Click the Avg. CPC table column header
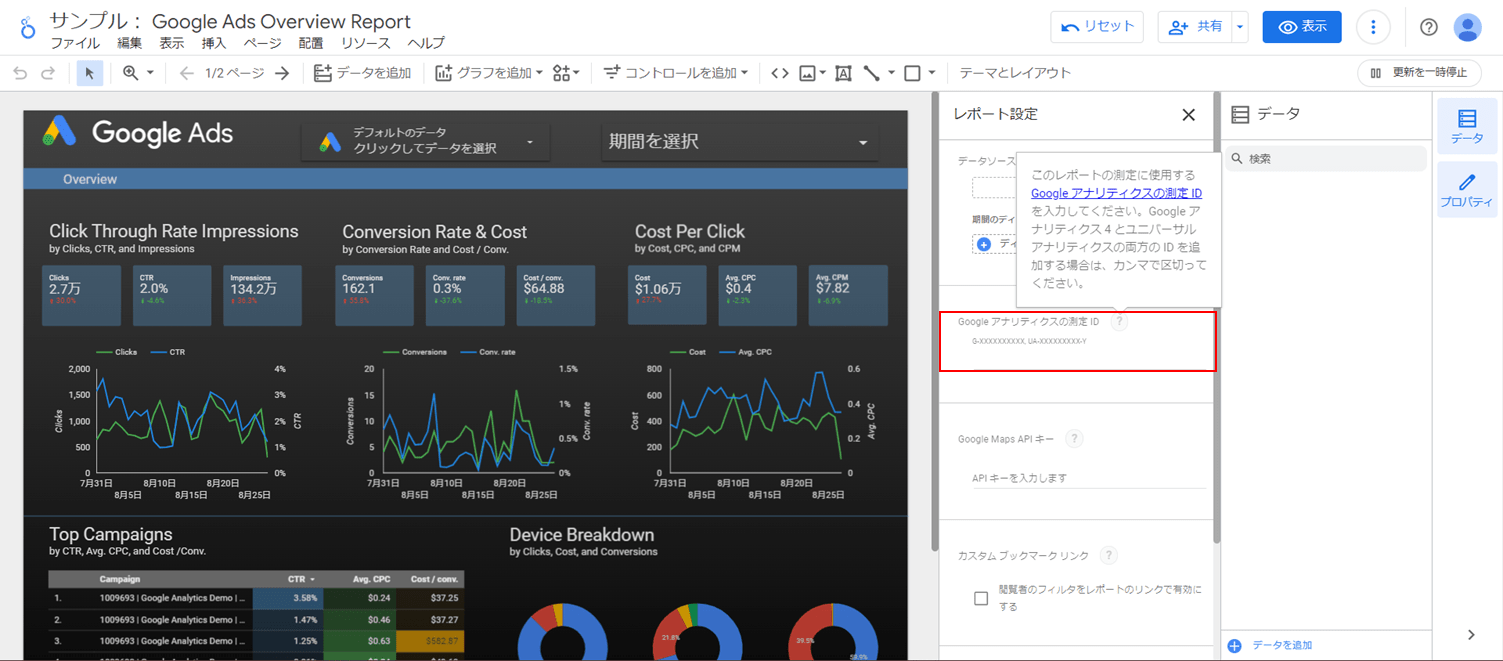This screenshot has height=661, width=1503. [x=370, y=579]
